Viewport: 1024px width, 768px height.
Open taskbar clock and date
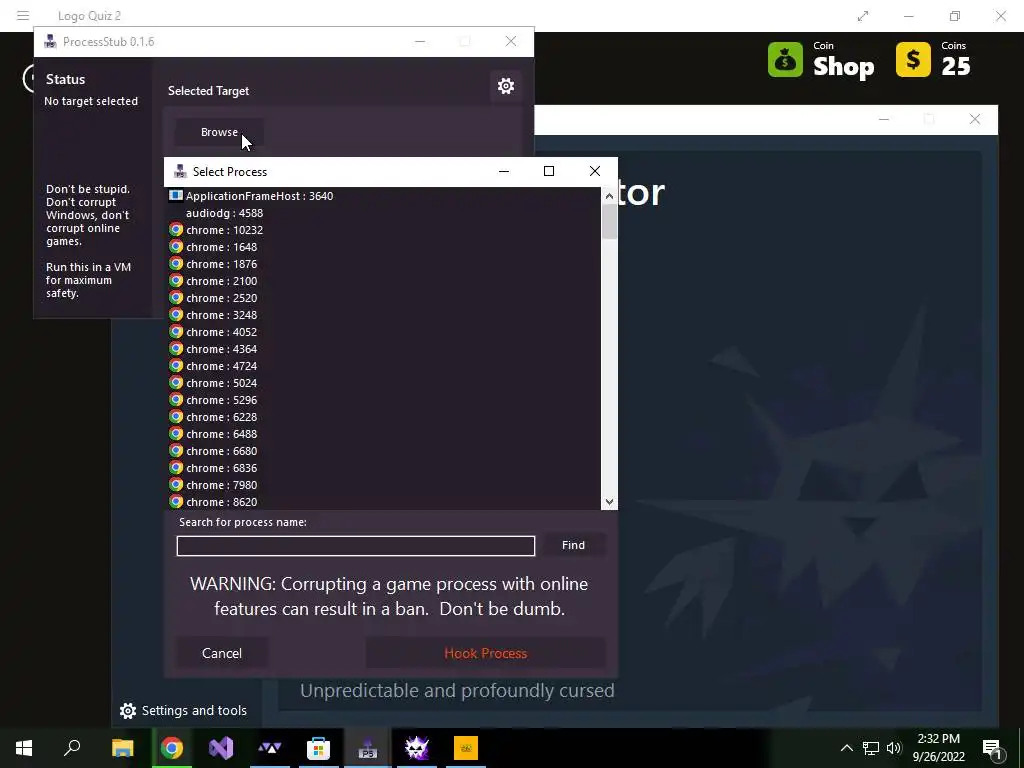point(938,748)
